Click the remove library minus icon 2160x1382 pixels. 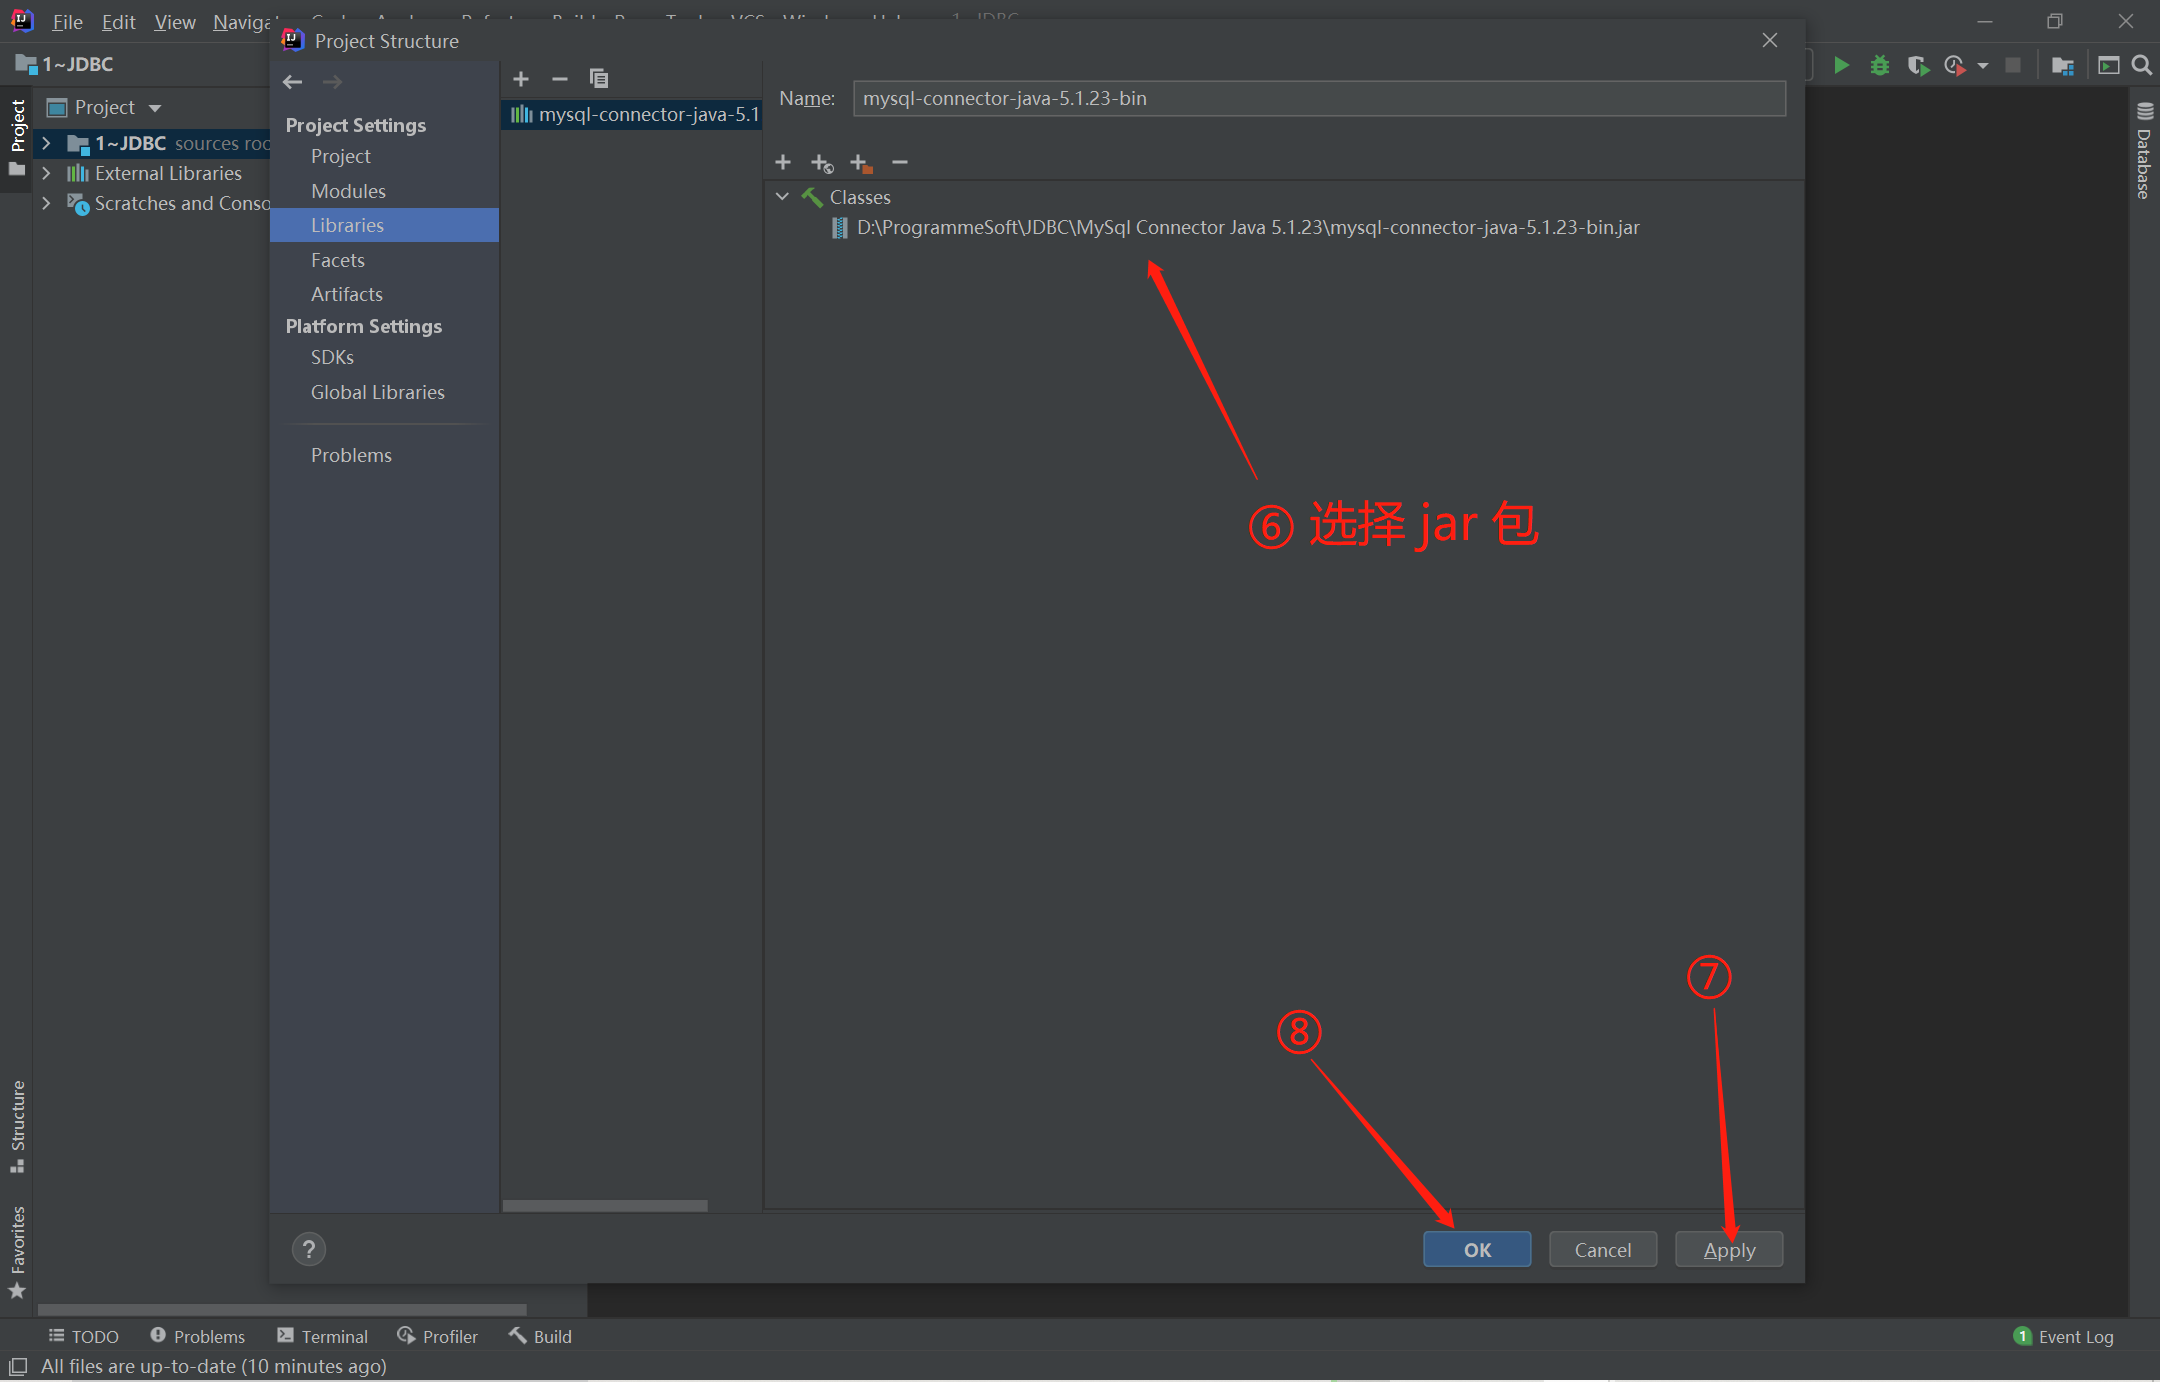point(560,79)
